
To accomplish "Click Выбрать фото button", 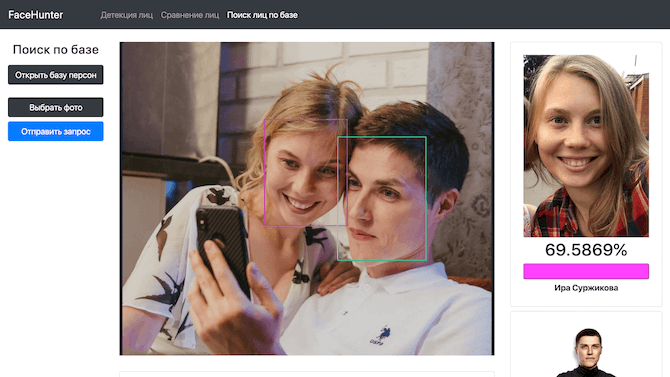I will tap(56, 107).
